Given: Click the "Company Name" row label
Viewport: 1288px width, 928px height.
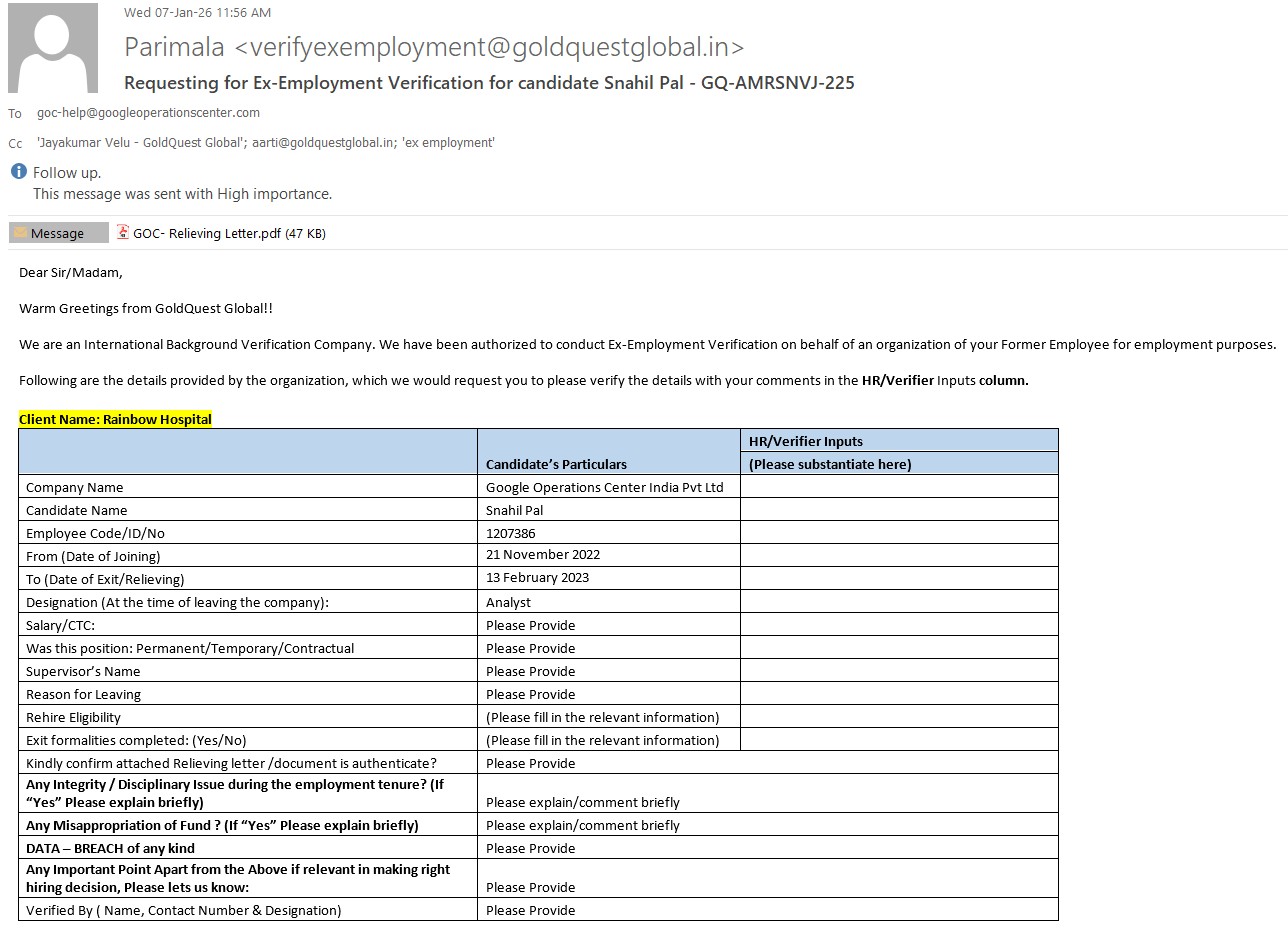Looking at the screenshot, I should [x=75, y=488].
